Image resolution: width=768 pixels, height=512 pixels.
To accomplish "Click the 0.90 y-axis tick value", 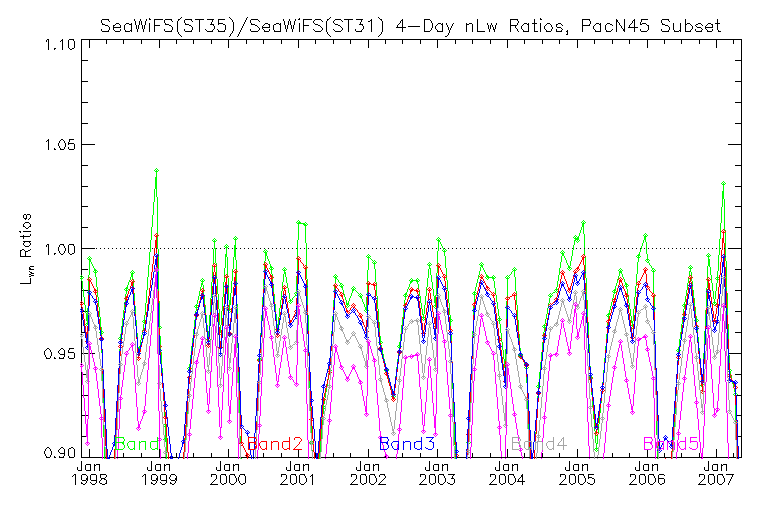I will tap(59, 452).
